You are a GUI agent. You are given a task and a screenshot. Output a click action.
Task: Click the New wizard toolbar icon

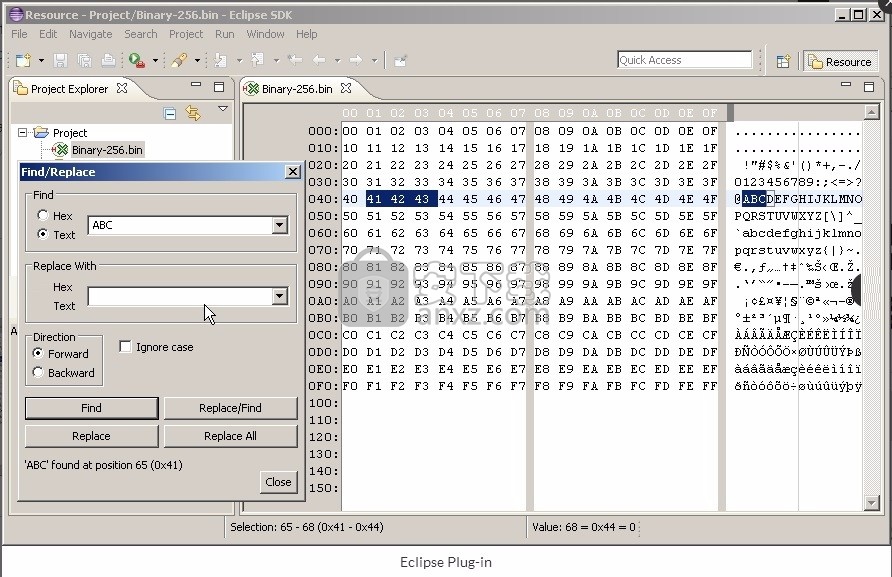coord(24,60)
